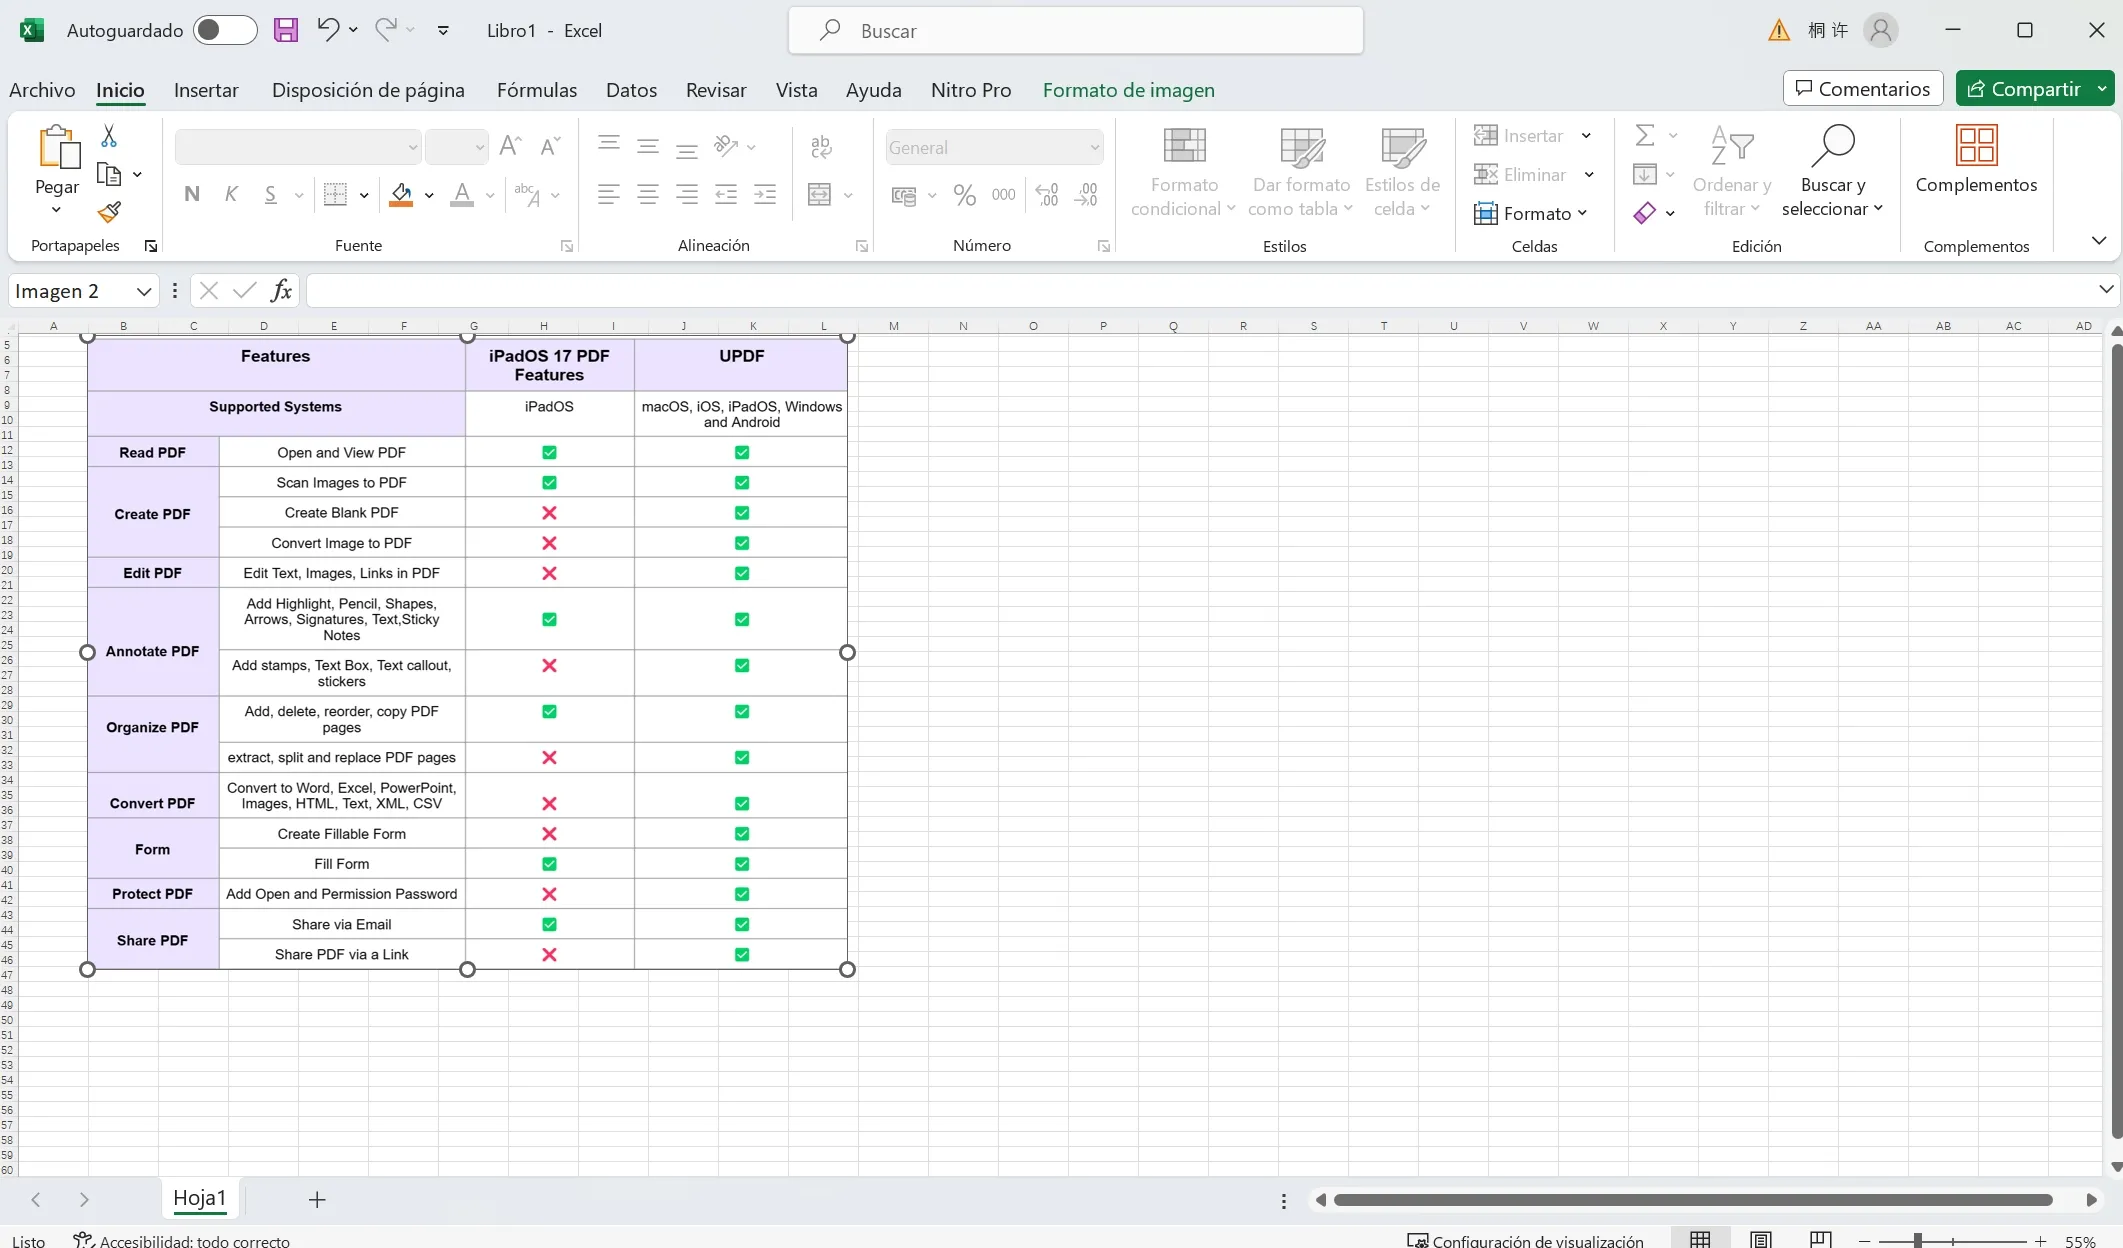This screenshot has height=1248, width=2123.
Task: Click the Copy icon in Portapapeles
Action: [109, 174]
